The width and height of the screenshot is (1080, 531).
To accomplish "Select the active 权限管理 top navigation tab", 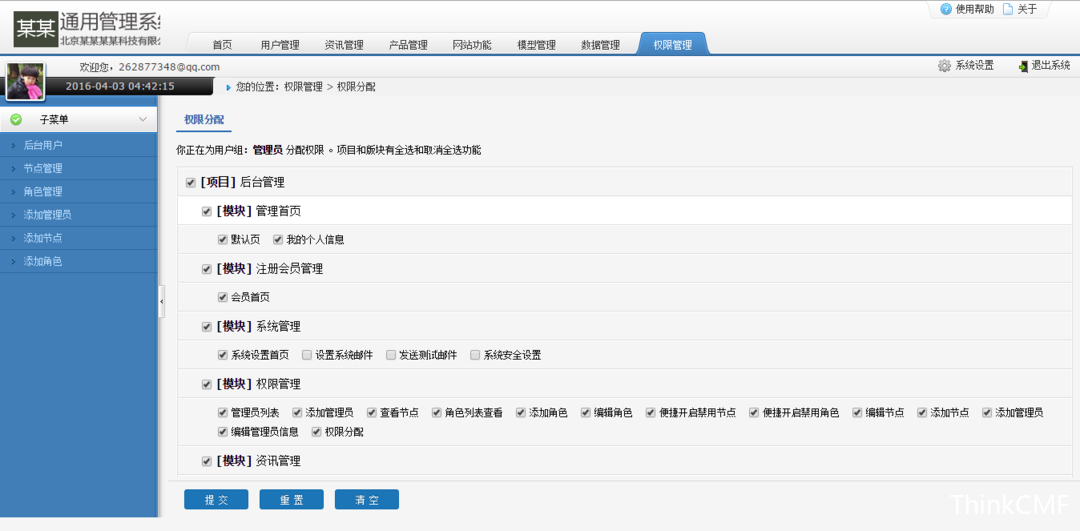I will click(673, 44).
